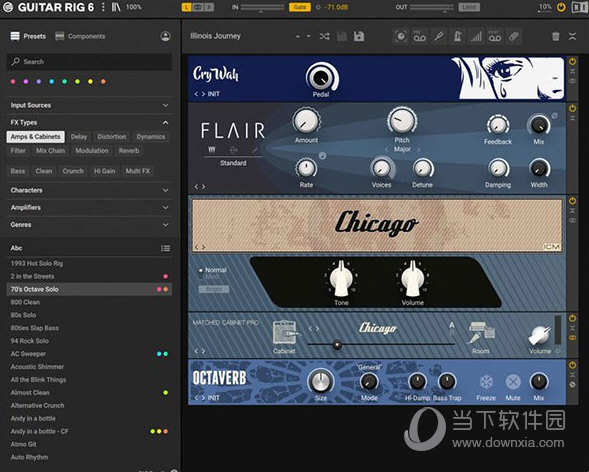Shuffle presets with the random icon

tap(324, 36)
